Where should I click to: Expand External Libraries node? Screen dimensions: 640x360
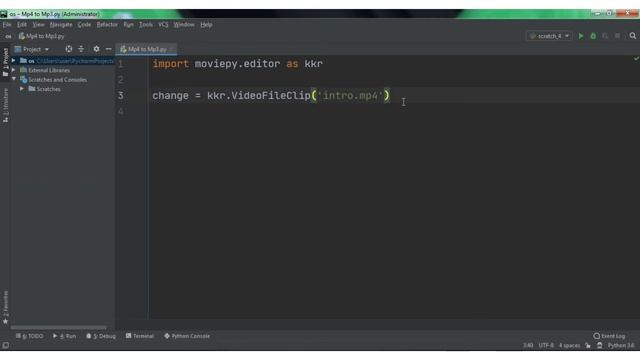coord(13,70)
